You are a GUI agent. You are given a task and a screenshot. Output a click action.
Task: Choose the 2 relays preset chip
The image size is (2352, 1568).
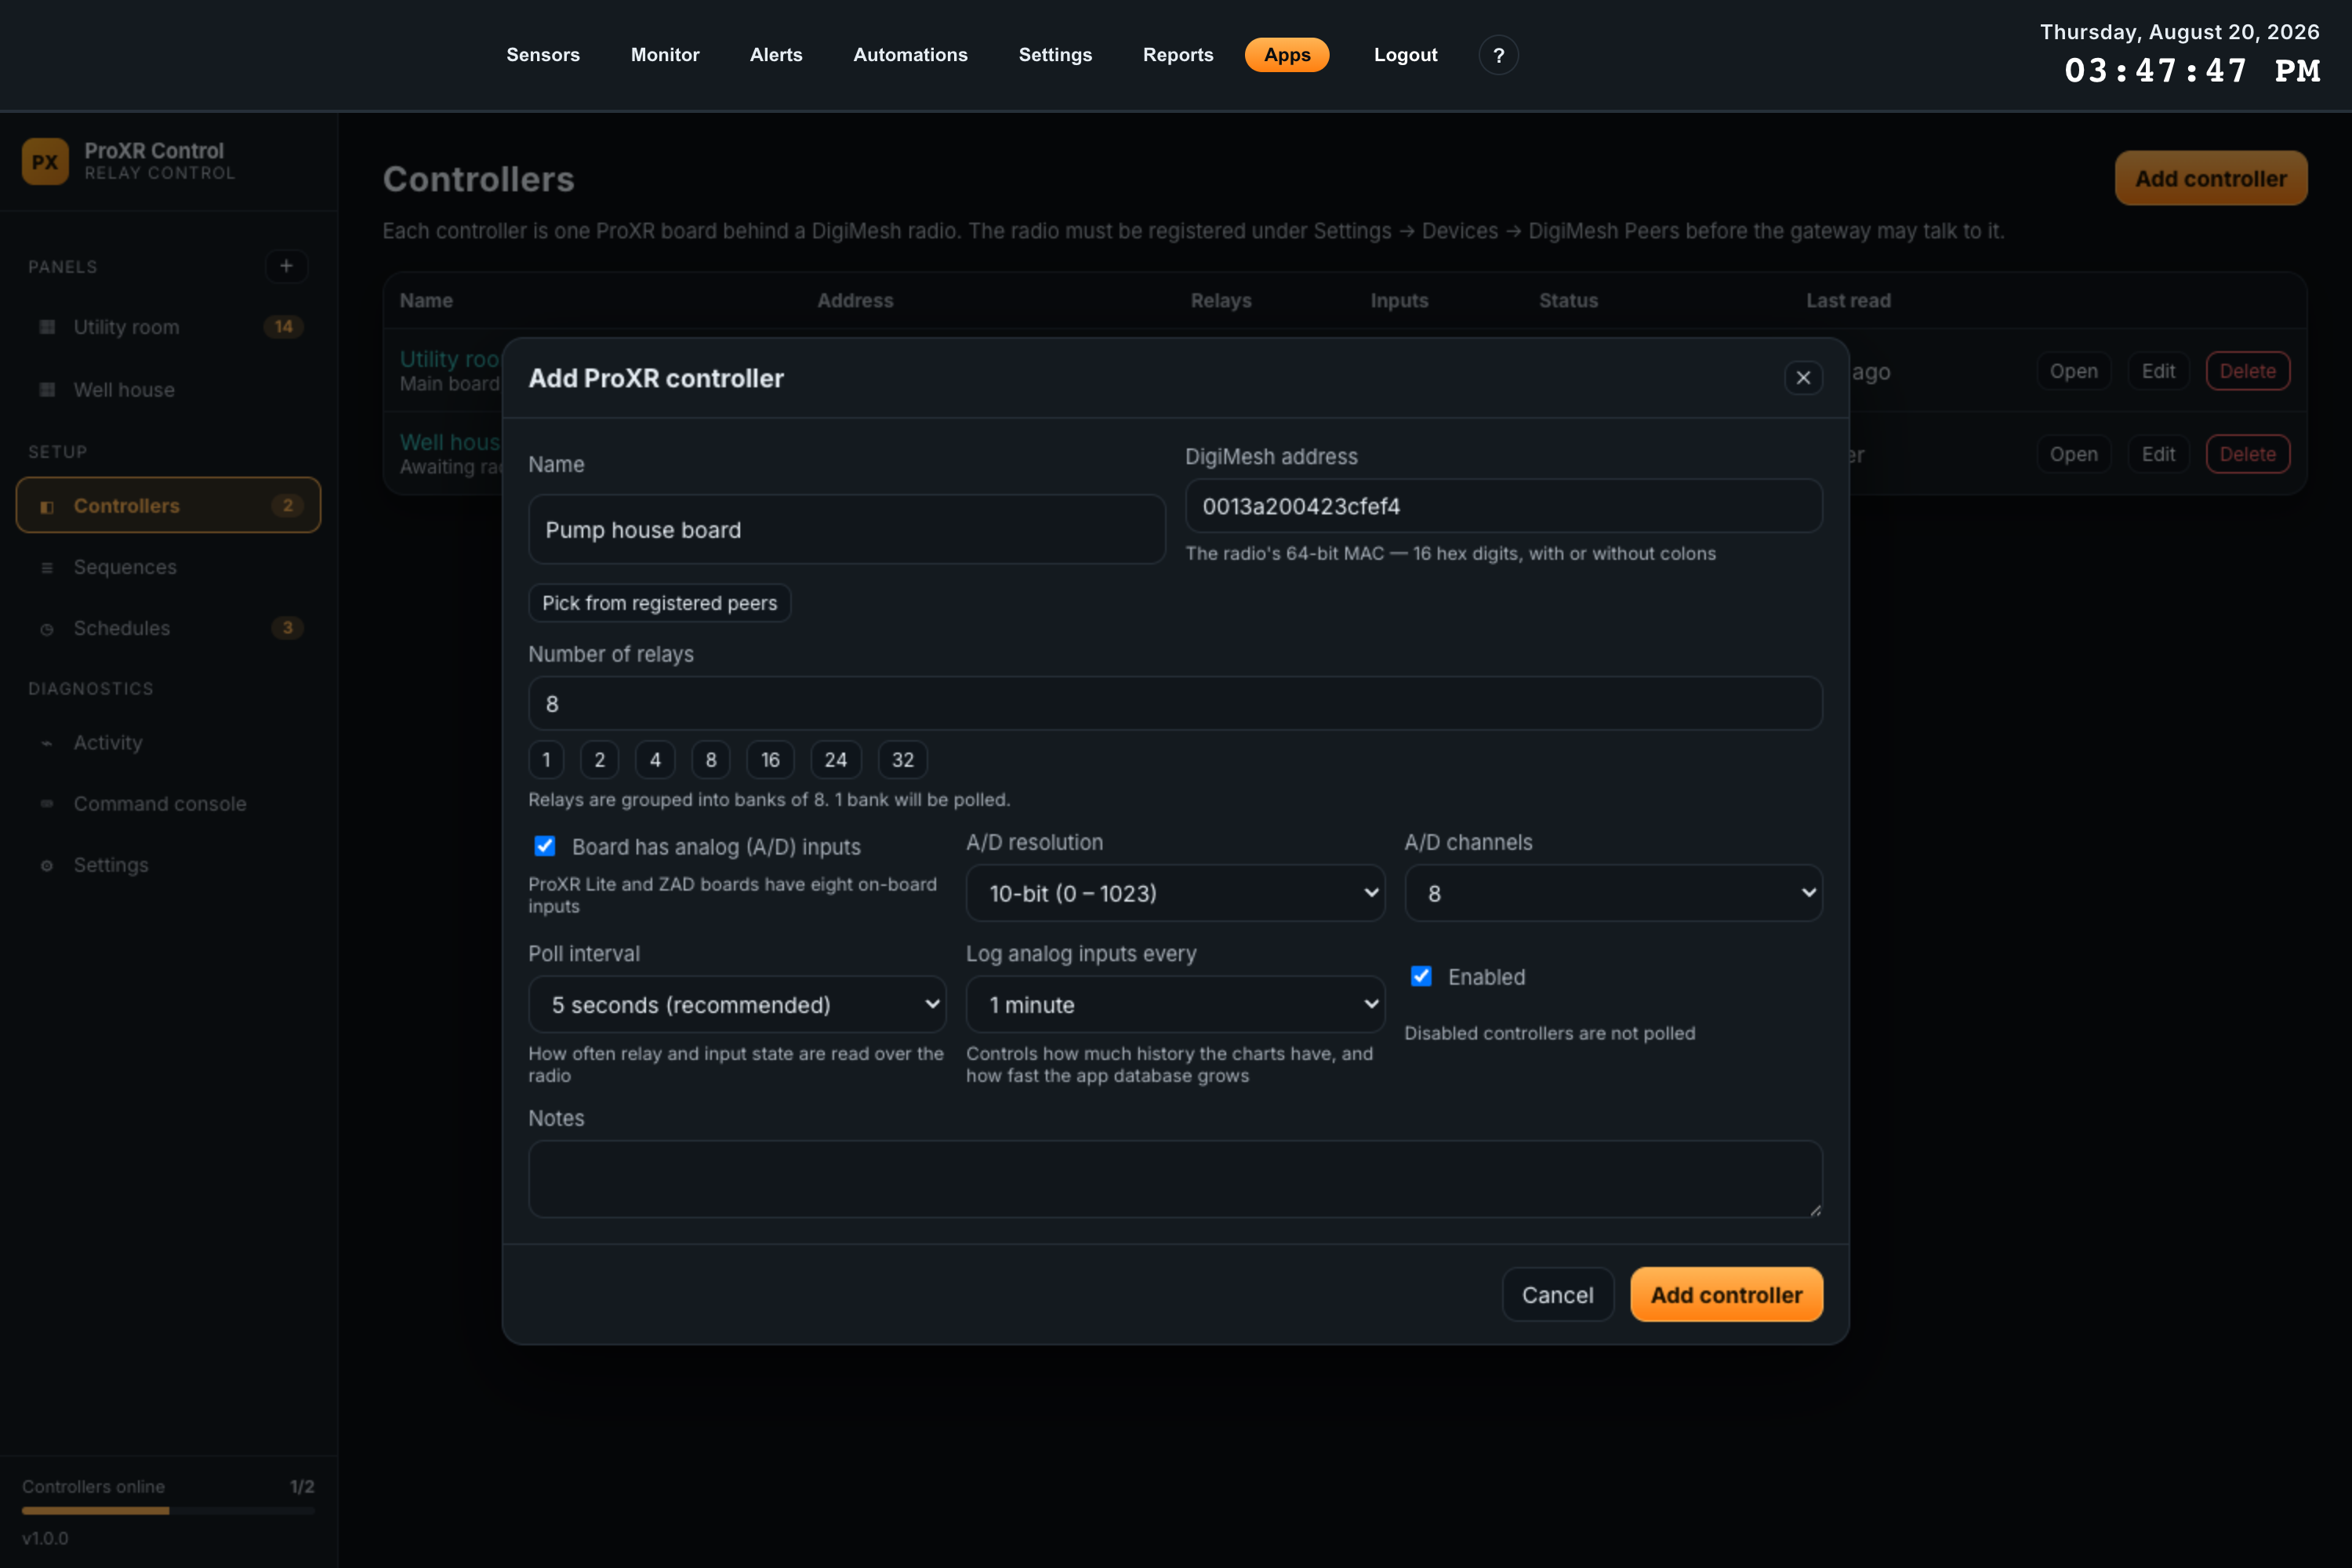coord(600,760)
